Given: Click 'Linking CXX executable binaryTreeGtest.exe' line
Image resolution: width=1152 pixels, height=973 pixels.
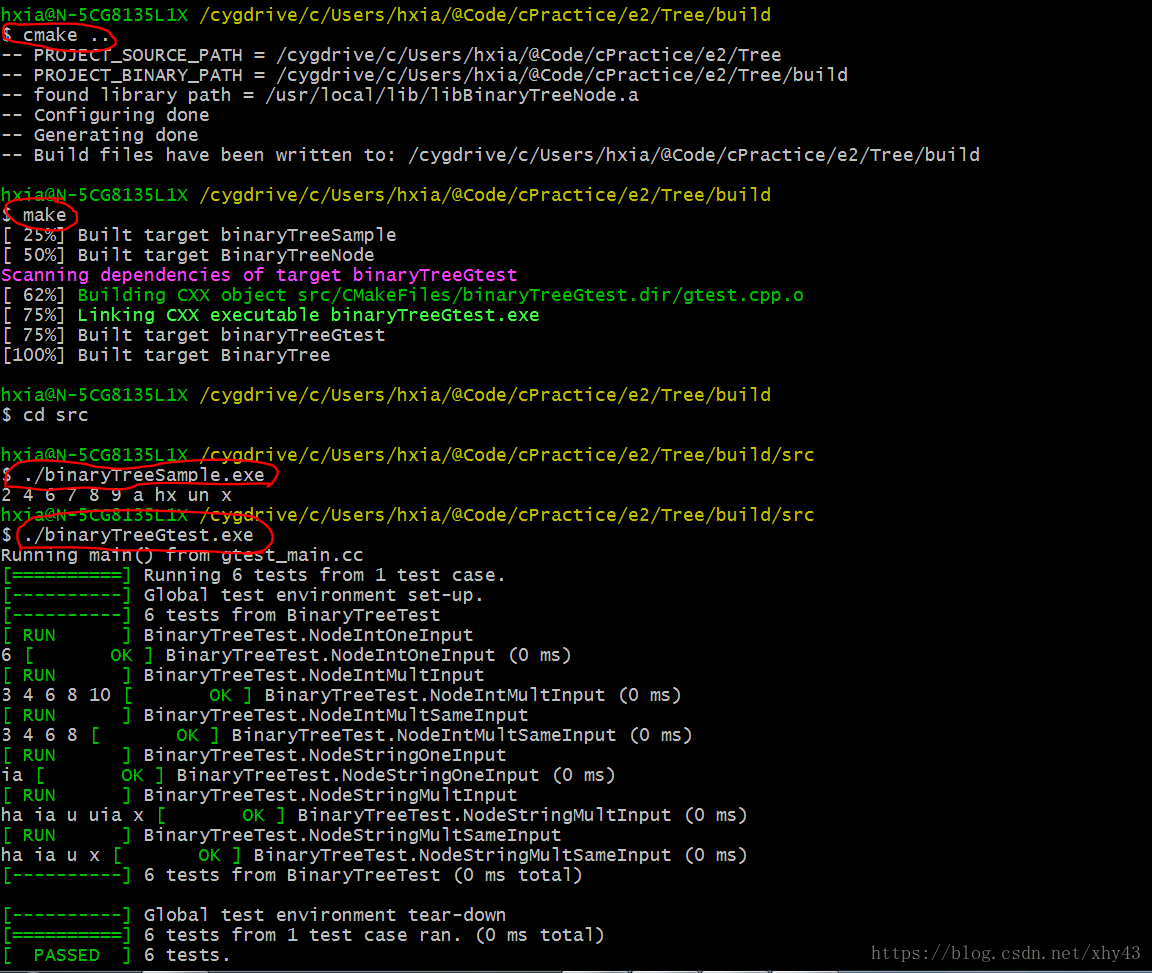Looking at the screenshot, I should (x=270, y=315).
